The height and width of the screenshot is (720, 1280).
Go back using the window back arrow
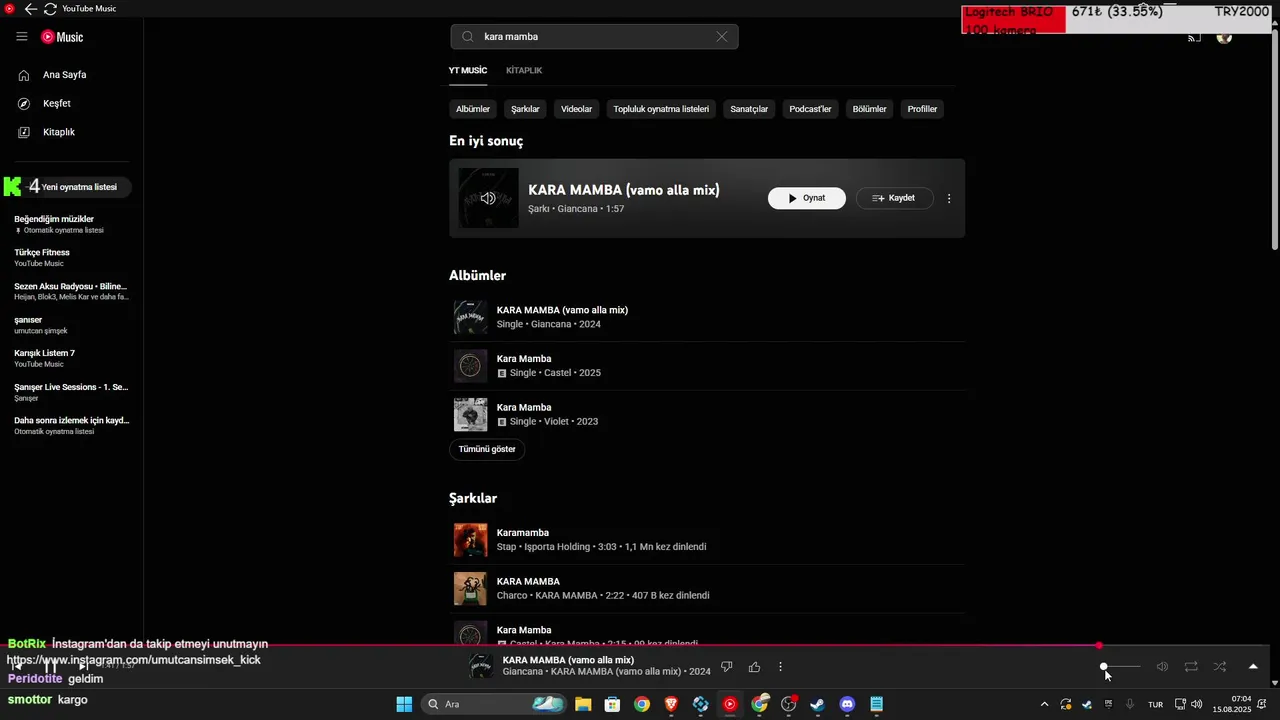point(31,9)
